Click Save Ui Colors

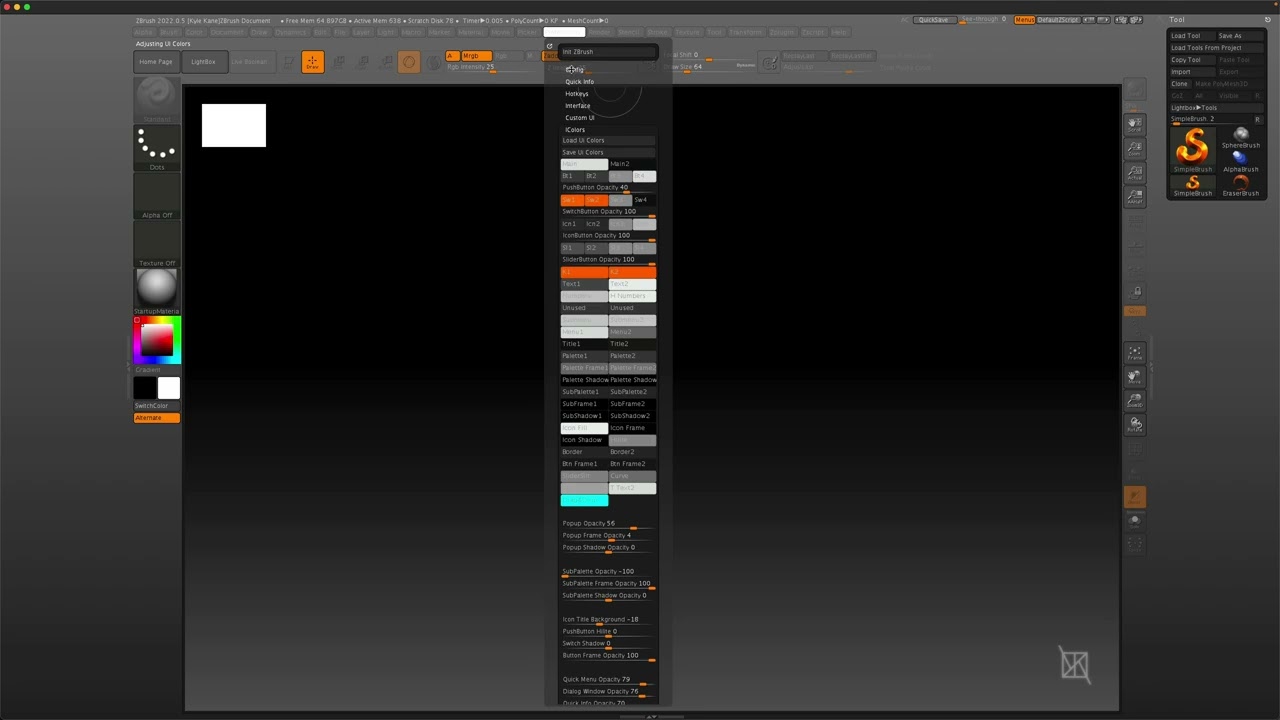(608, 153)
